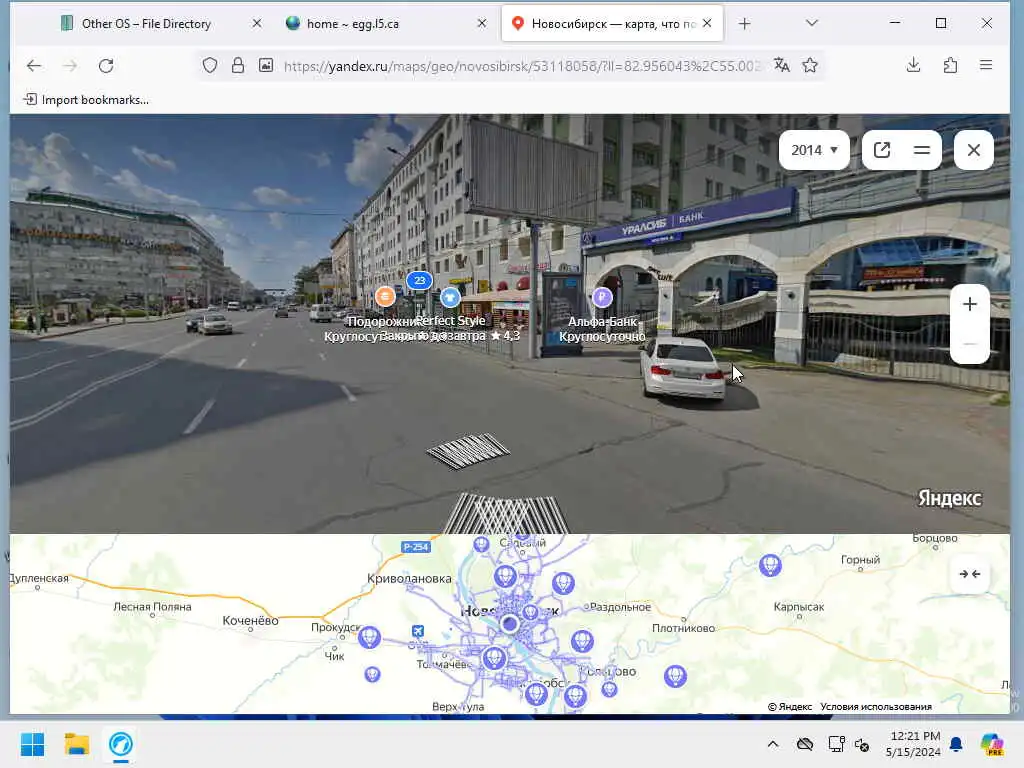Viewport: 1024px width, 768px height.
Task: Open the muted volume tray icon
Action: click(862, 744)
